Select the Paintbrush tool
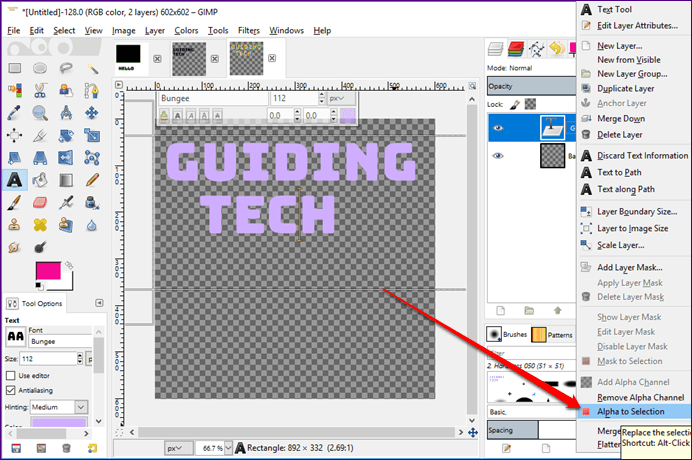This screenshot has height=460, width=692. click(15, 203)
